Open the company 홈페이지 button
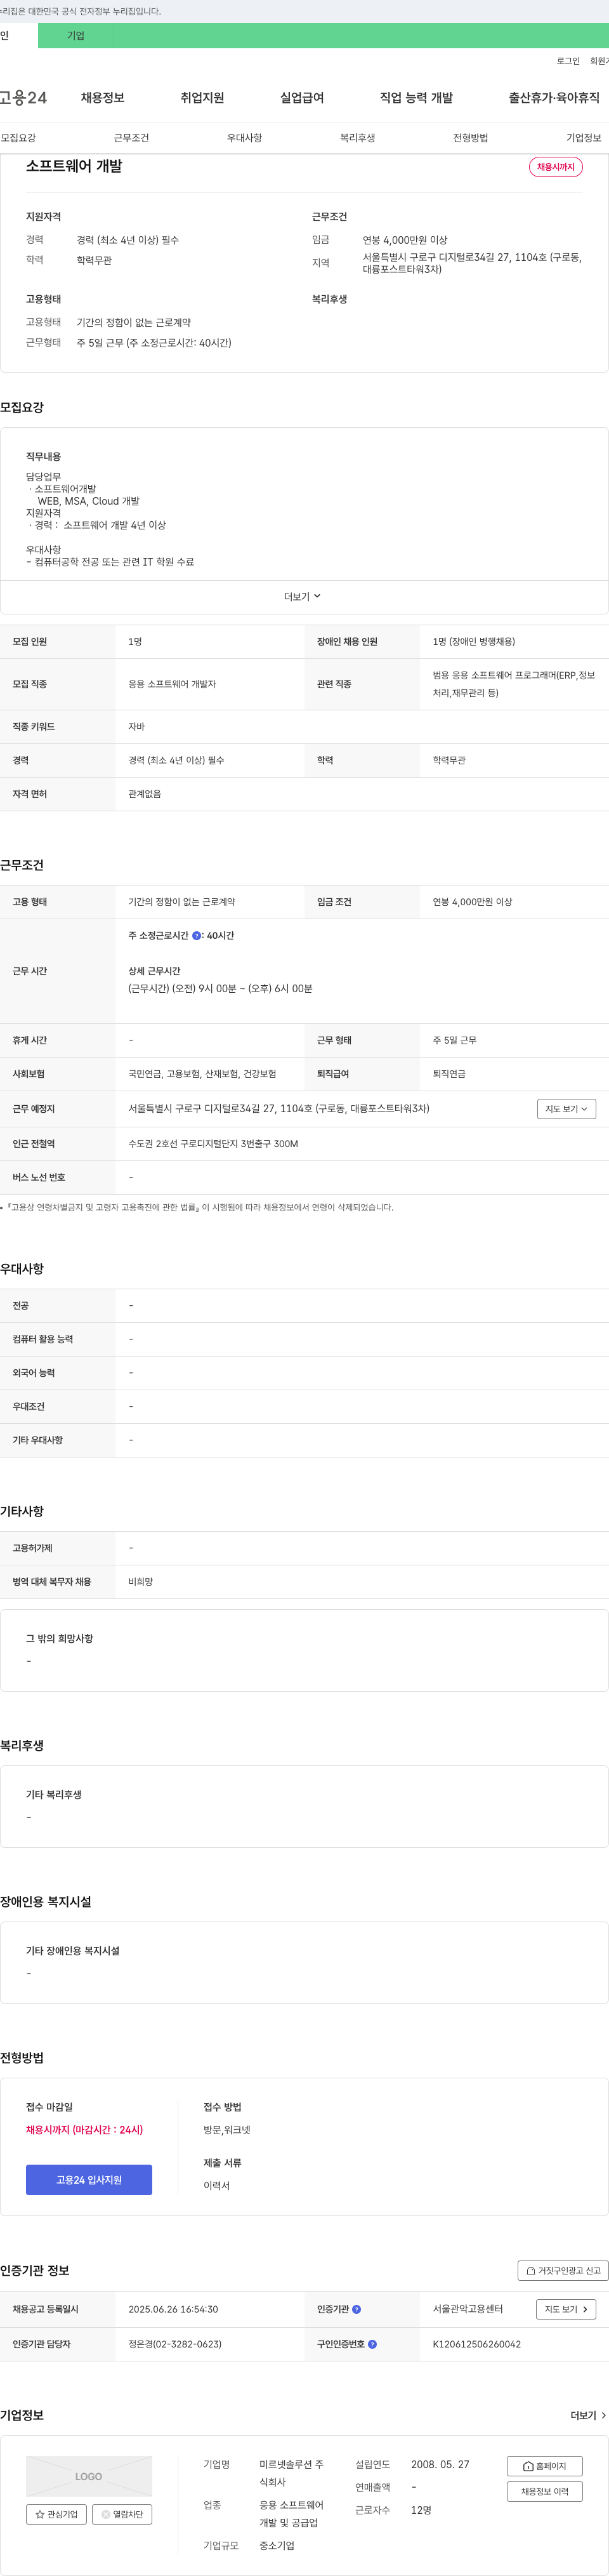 point(544,2466)
